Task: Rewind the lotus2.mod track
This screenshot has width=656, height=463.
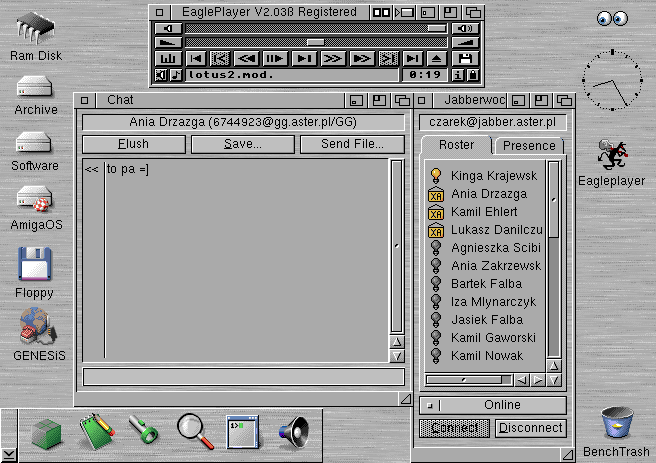Action: pos(246,59)
